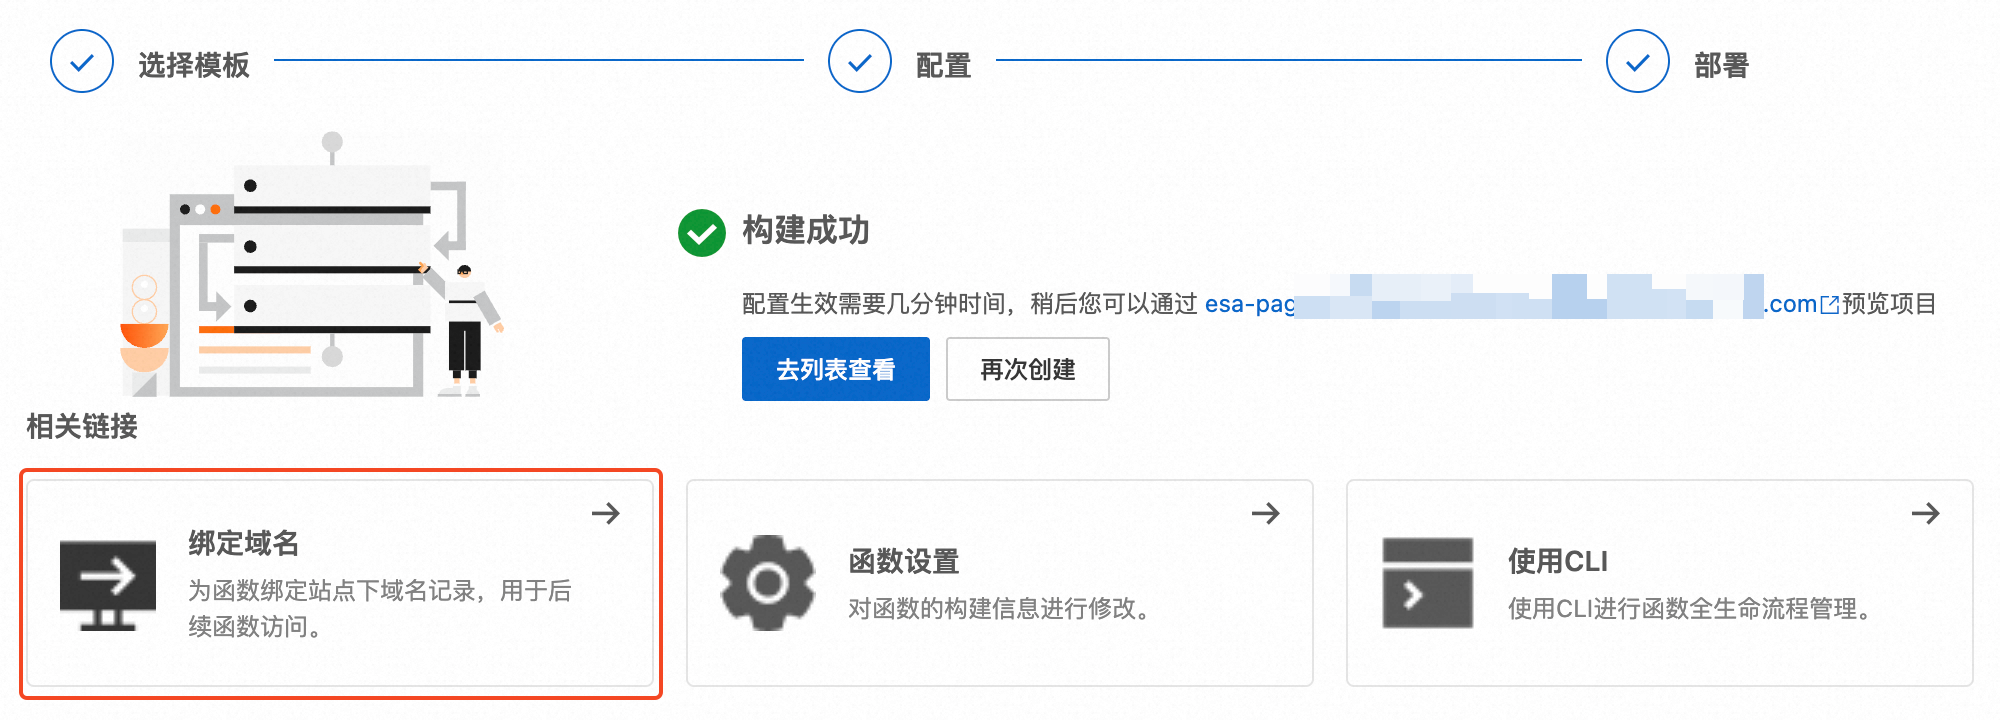This screenshot has width=2000, height=720.
Task: Click the external link icon after .com
Action: pyautogui.click(x=1830, y=304)
